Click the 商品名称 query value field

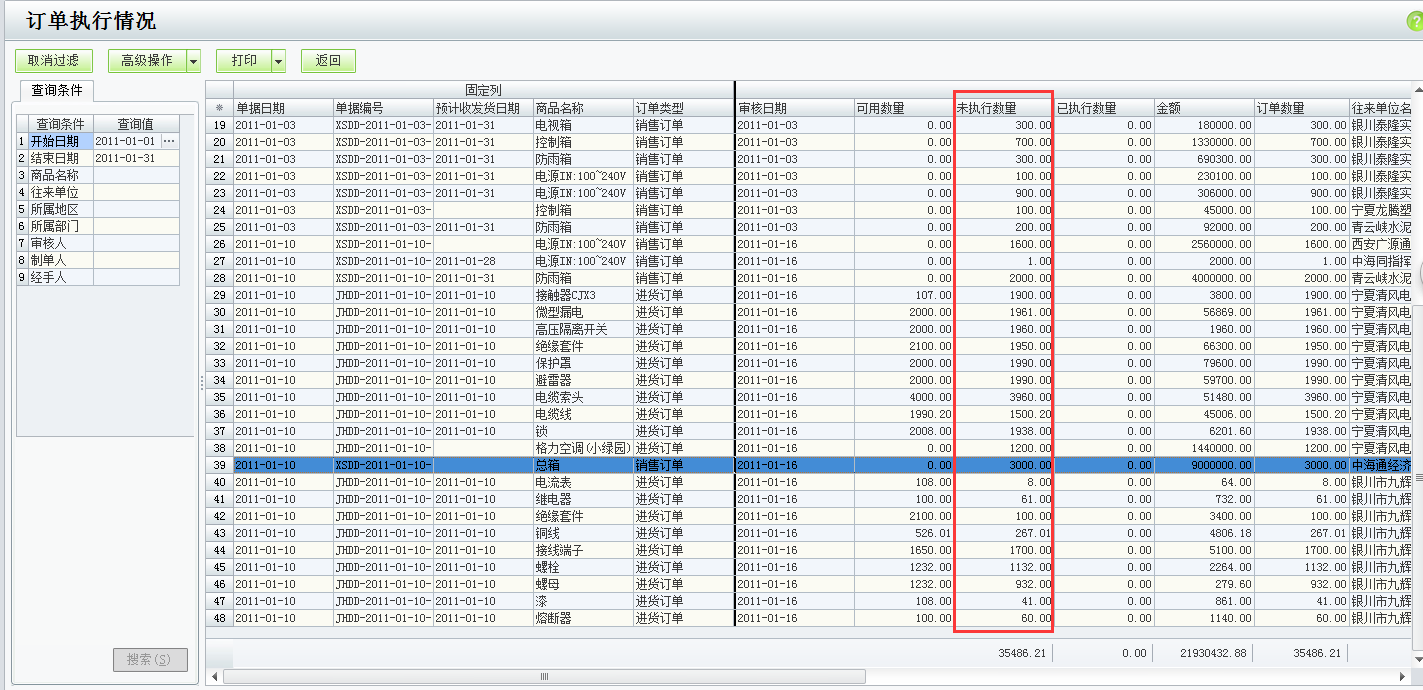coord(136,175)
